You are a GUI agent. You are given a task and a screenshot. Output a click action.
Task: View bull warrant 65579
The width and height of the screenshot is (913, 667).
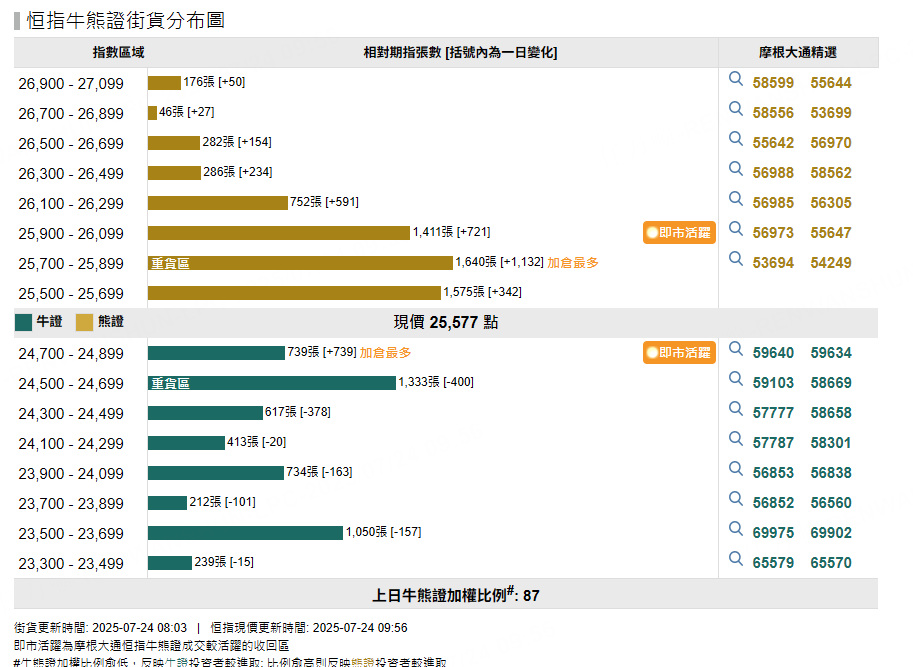pyautogui.click(x=773, y=563)
